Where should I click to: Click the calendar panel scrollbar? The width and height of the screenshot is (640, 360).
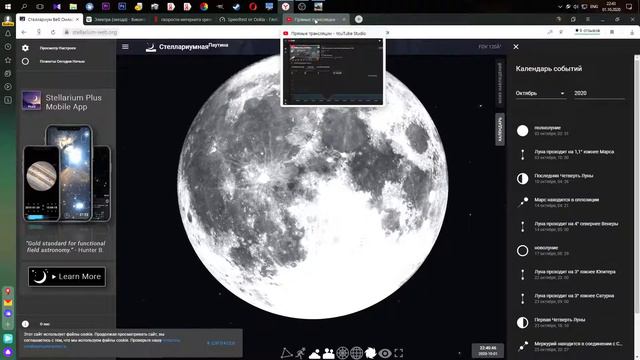tap(637, 184)
